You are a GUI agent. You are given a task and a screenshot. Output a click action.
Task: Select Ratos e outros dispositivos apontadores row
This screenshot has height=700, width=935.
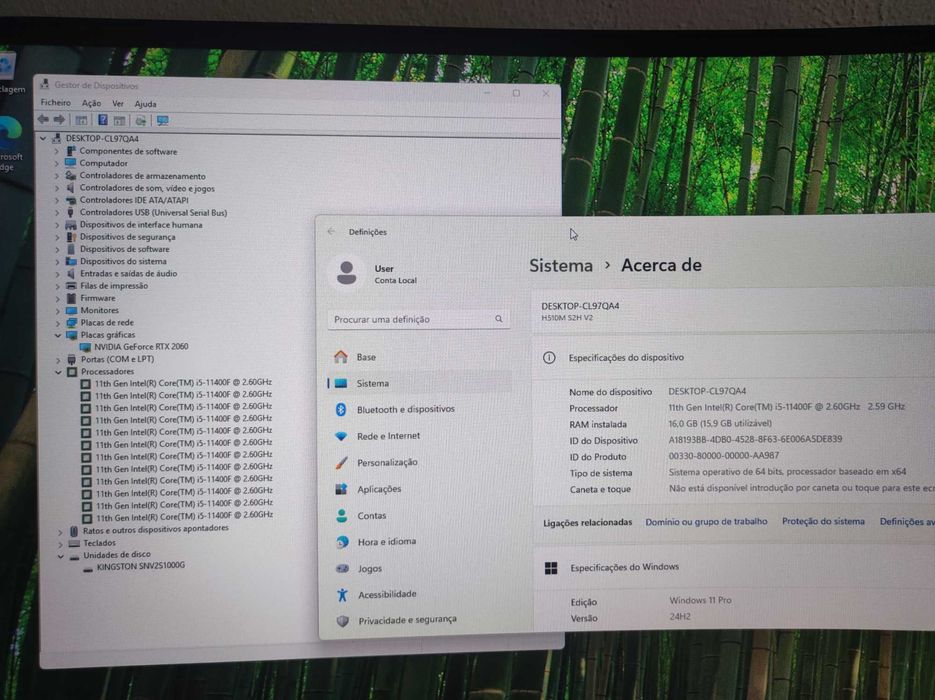pyautogui.click(x=155, y=529)
